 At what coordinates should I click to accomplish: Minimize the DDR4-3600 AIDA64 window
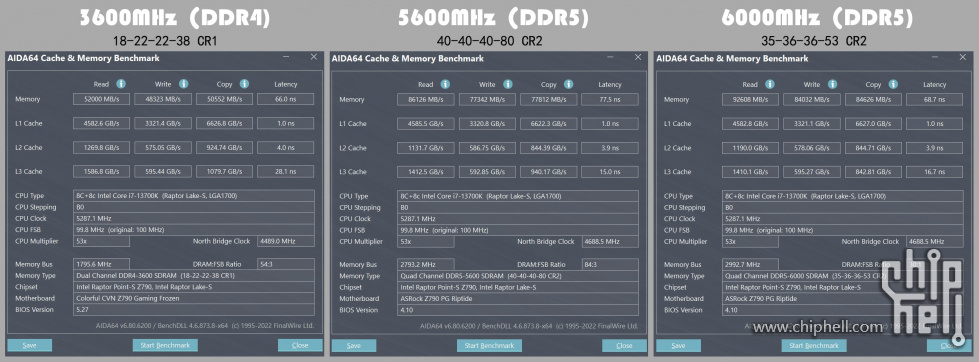pos(286,57)
